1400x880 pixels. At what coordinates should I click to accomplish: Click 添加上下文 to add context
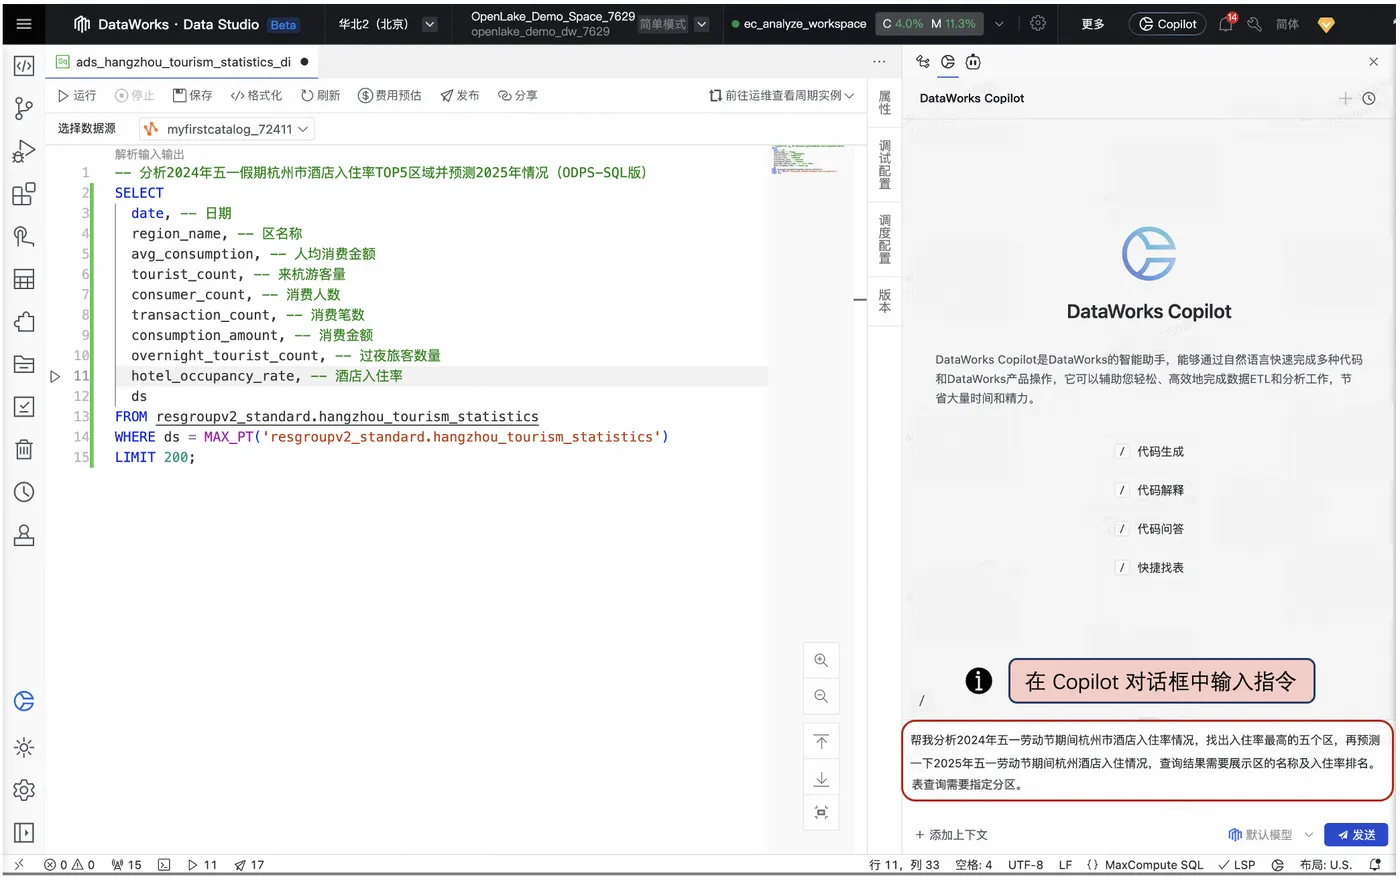point(951,835)
